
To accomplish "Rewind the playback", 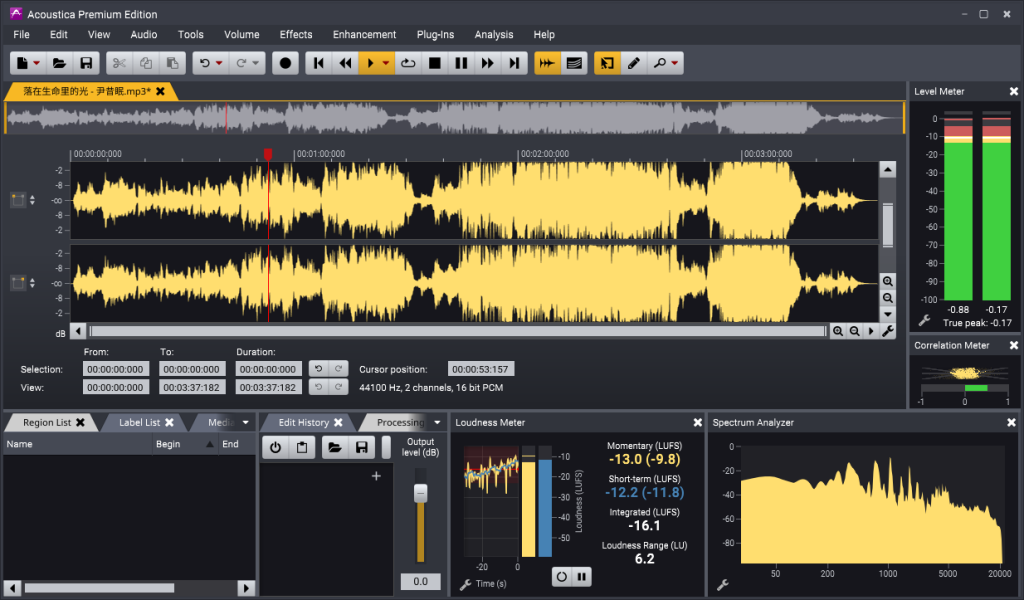I will (x=345, y=63).
